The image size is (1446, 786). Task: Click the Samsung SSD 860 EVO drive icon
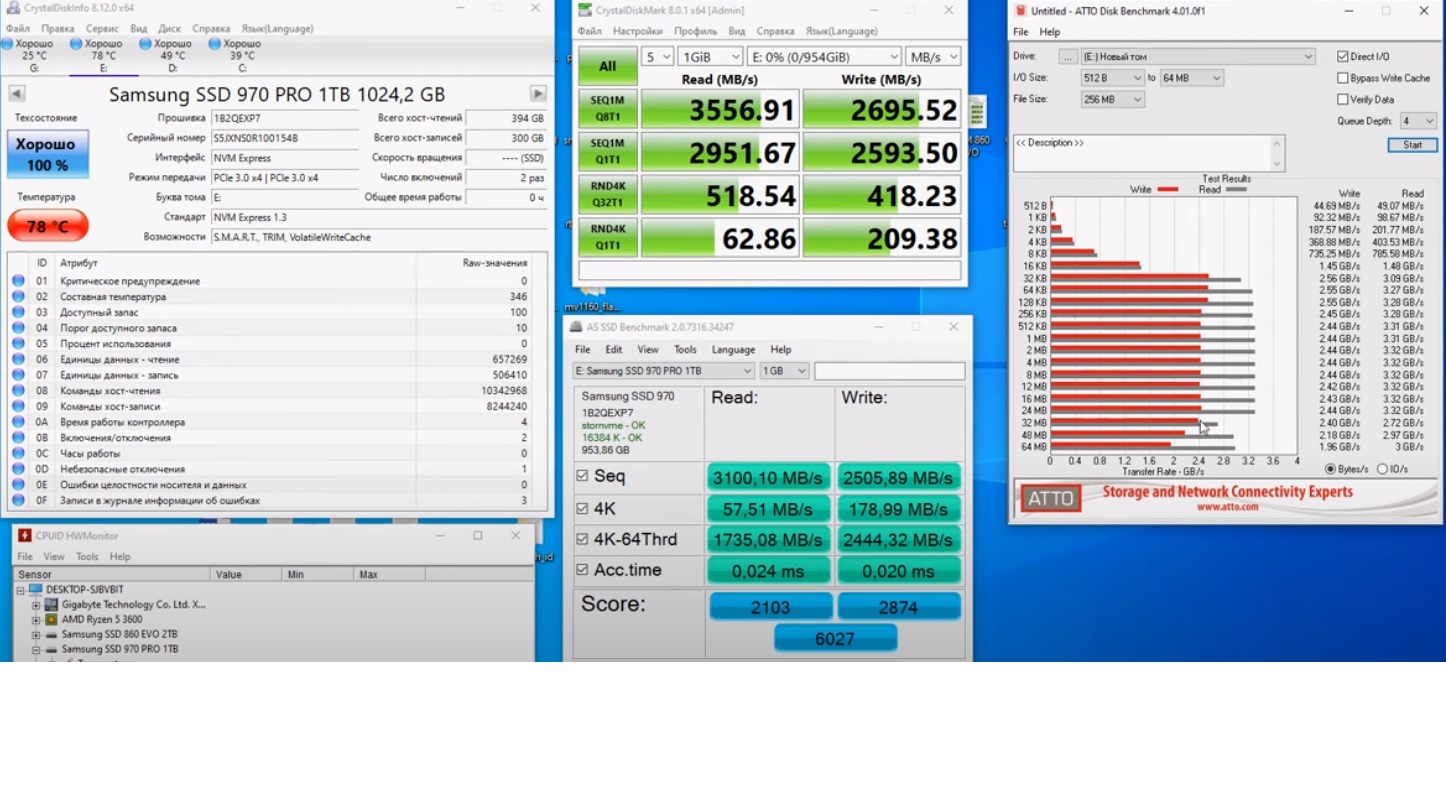click(51, 635)
